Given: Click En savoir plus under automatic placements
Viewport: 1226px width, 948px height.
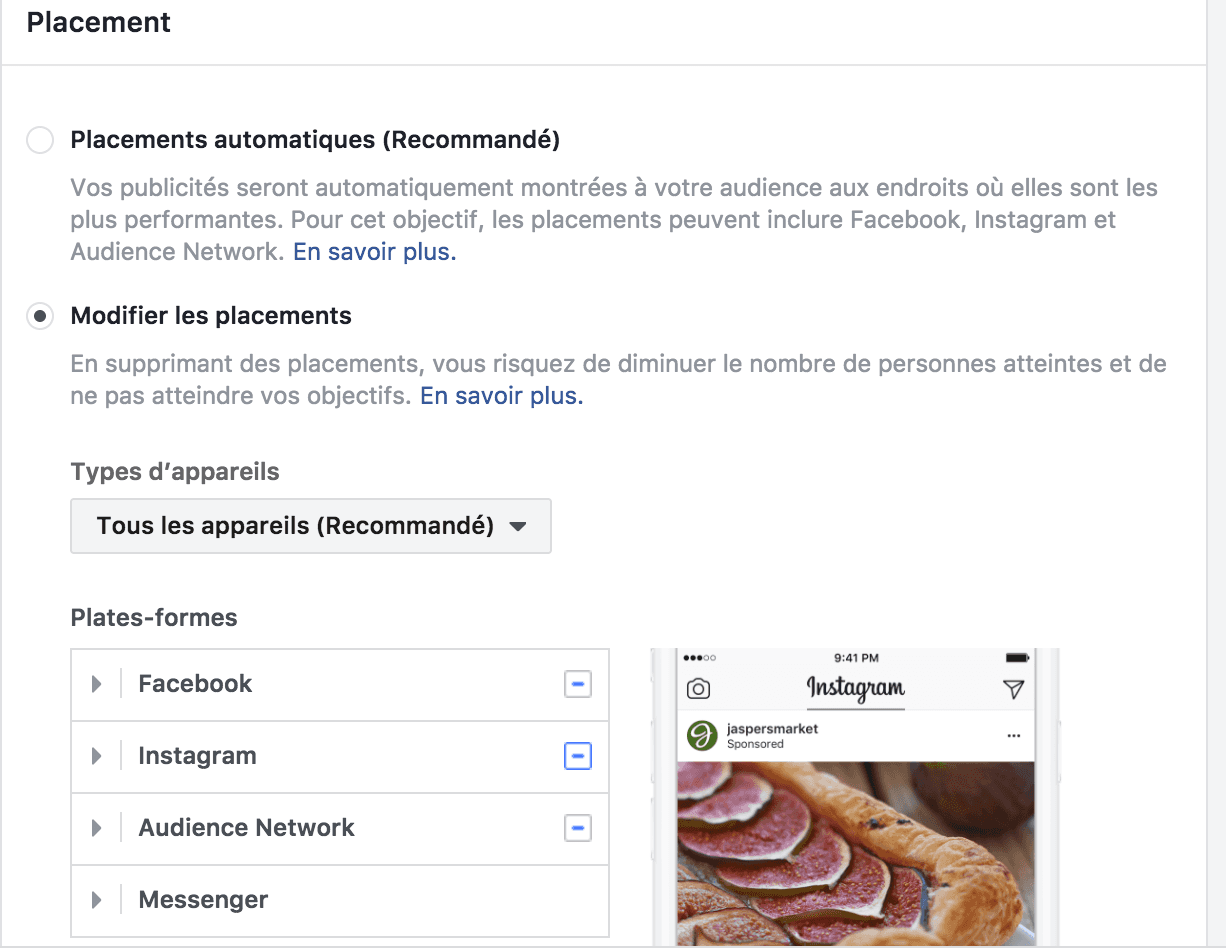Looking at the screenshot, I should pos(374,252).
